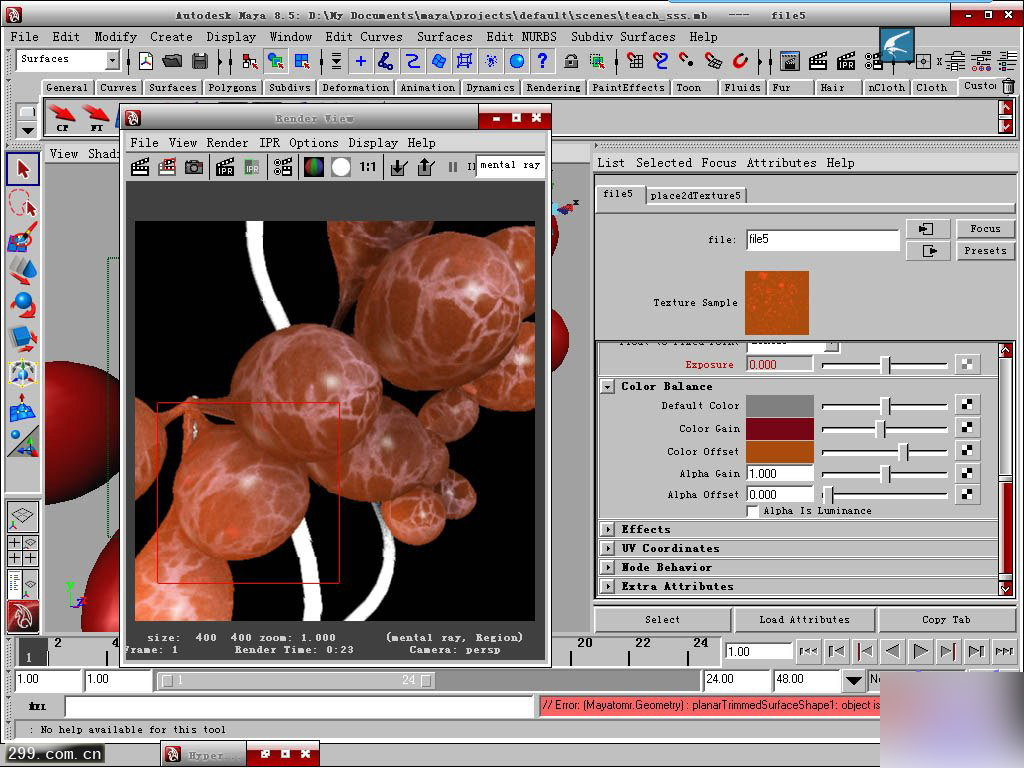This screenshot has width=1024, height=768.
Task: Collapse the Color Balance section
Action: tap(607, 387)
